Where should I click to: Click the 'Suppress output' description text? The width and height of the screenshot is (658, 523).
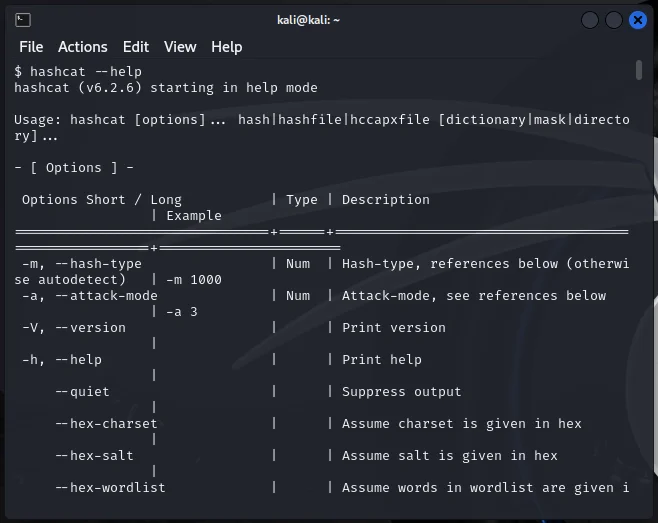[x=402, y=392]
